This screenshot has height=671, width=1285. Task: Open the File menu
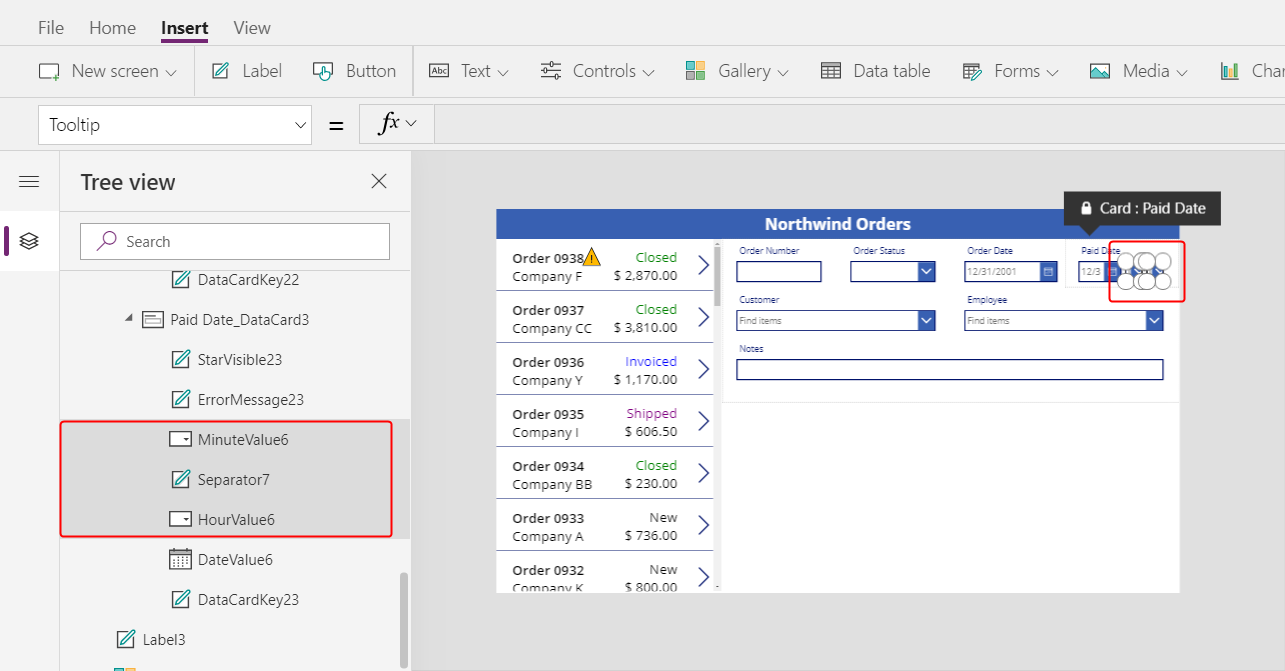click(50, 27)
